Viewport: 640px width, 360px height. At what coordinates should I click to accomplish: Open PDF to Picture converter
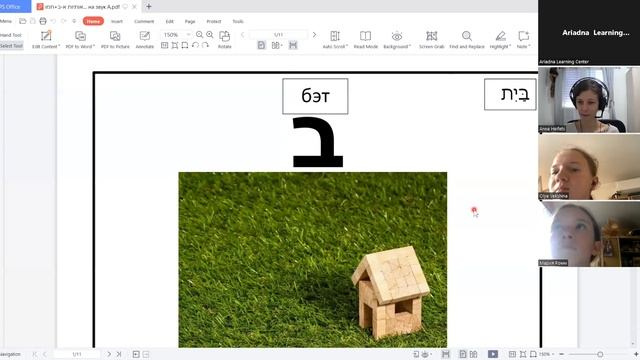(x=115, y=39)
